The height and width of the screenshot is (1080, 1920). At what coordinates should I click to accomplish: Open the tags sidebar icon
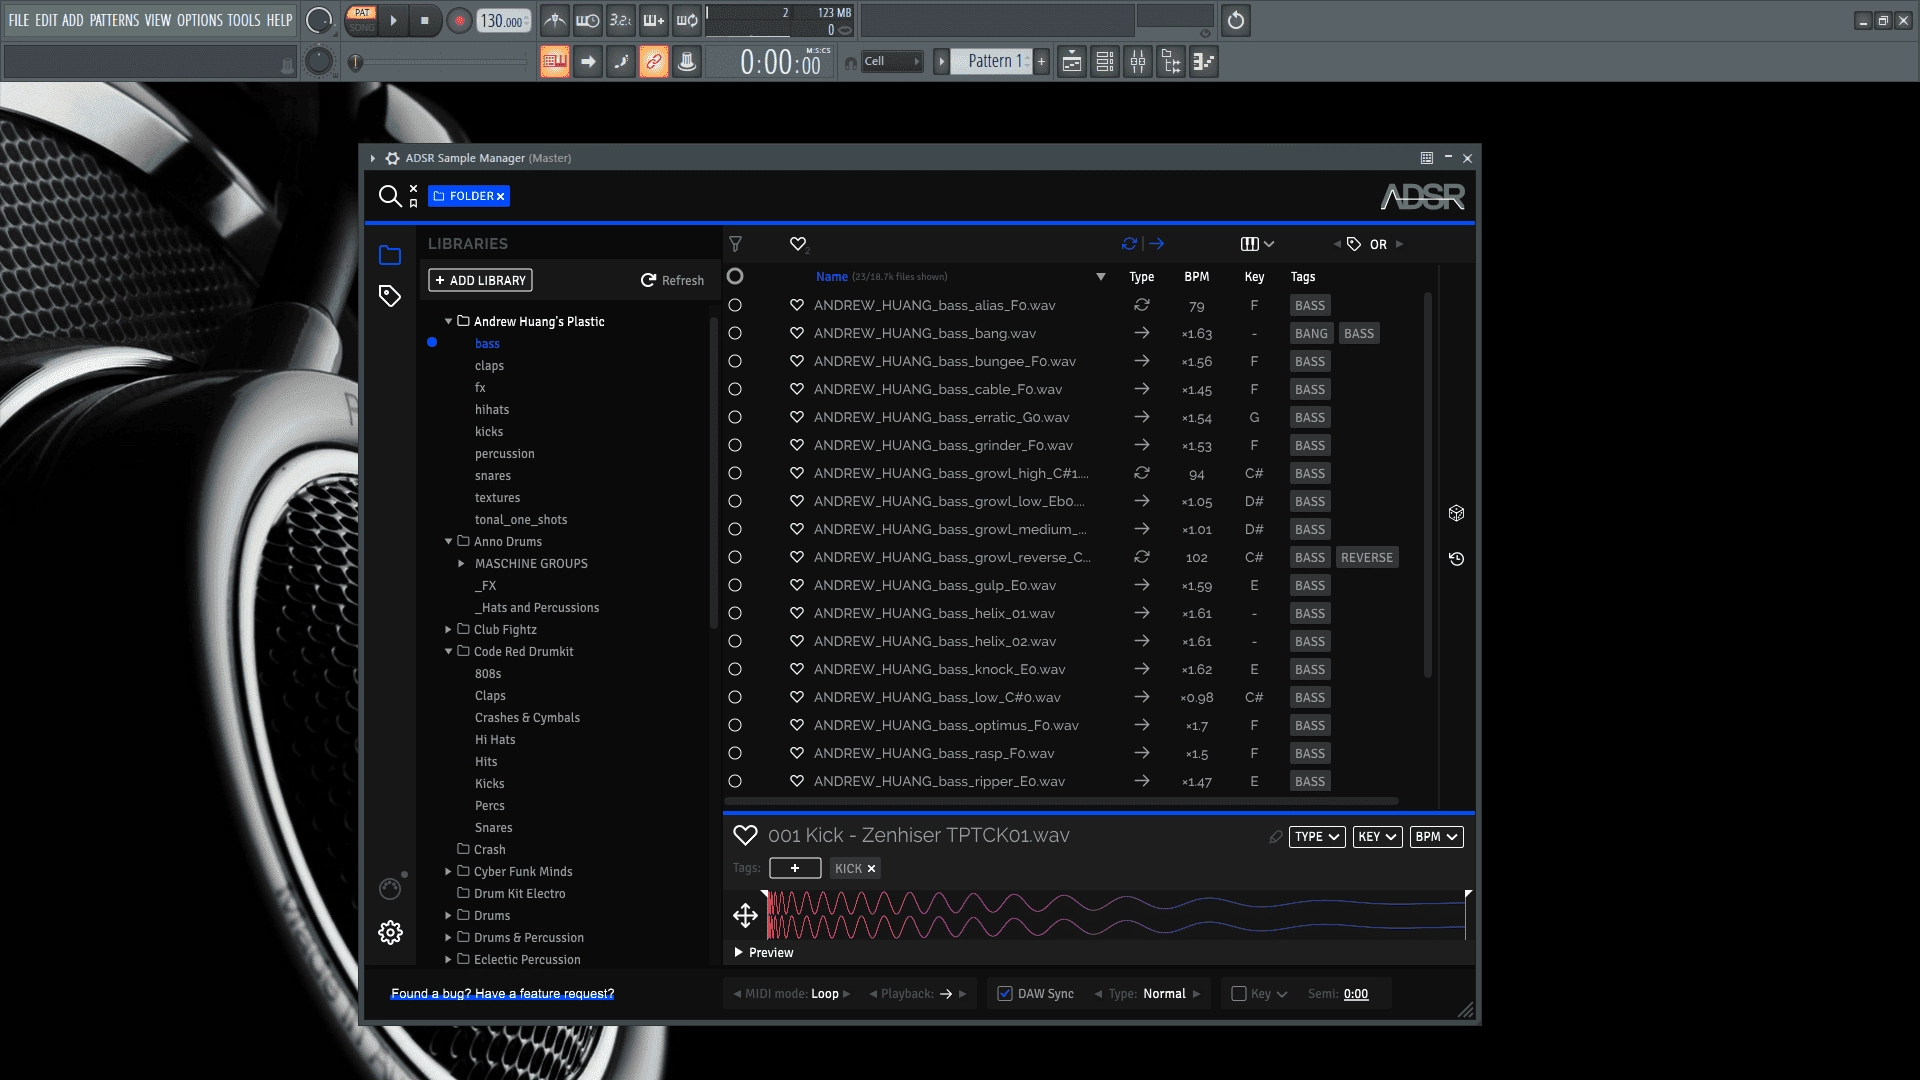390,296
